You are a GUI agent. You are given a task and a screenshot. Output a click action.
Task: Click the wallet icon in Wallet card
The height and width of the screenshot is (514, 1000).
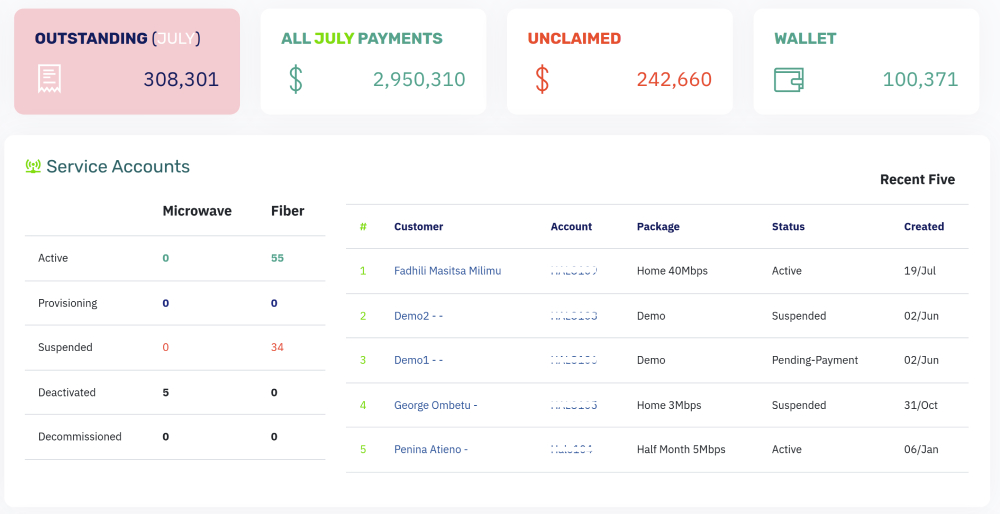pos(789,79)
